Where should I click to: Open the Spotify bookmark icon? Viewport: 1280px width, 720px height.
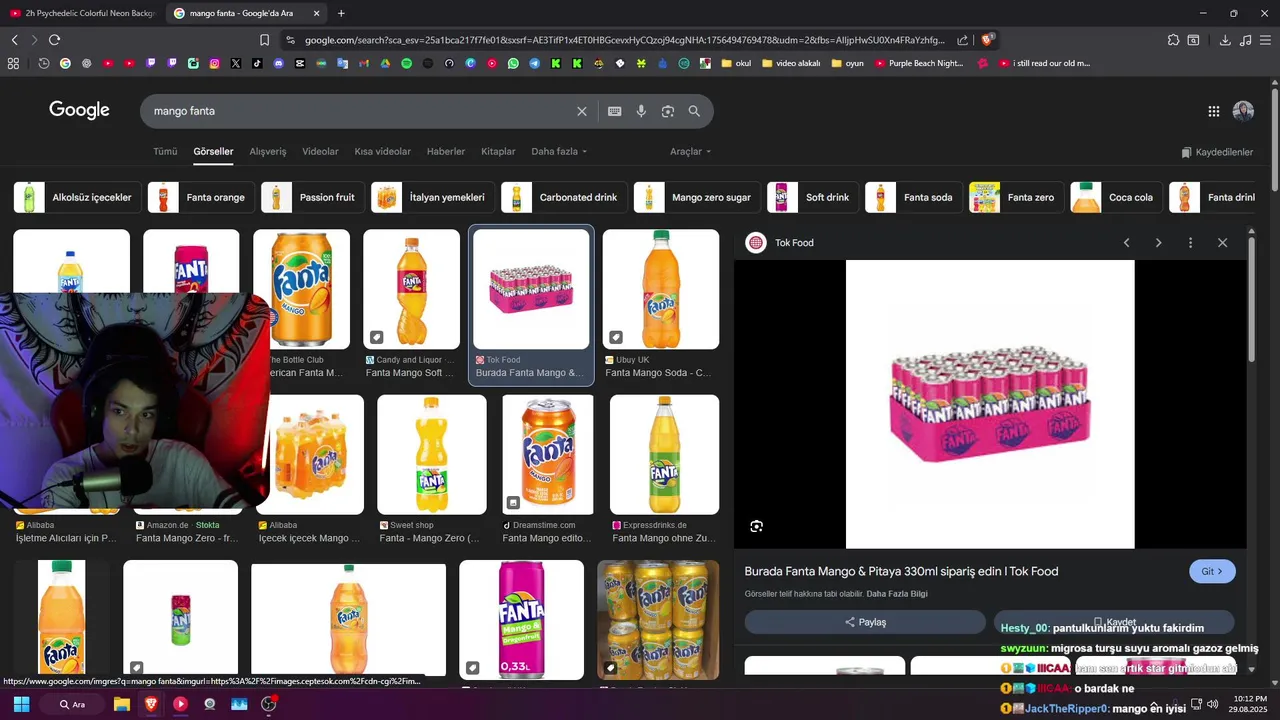pyautogui.click(x=406, y=63)
